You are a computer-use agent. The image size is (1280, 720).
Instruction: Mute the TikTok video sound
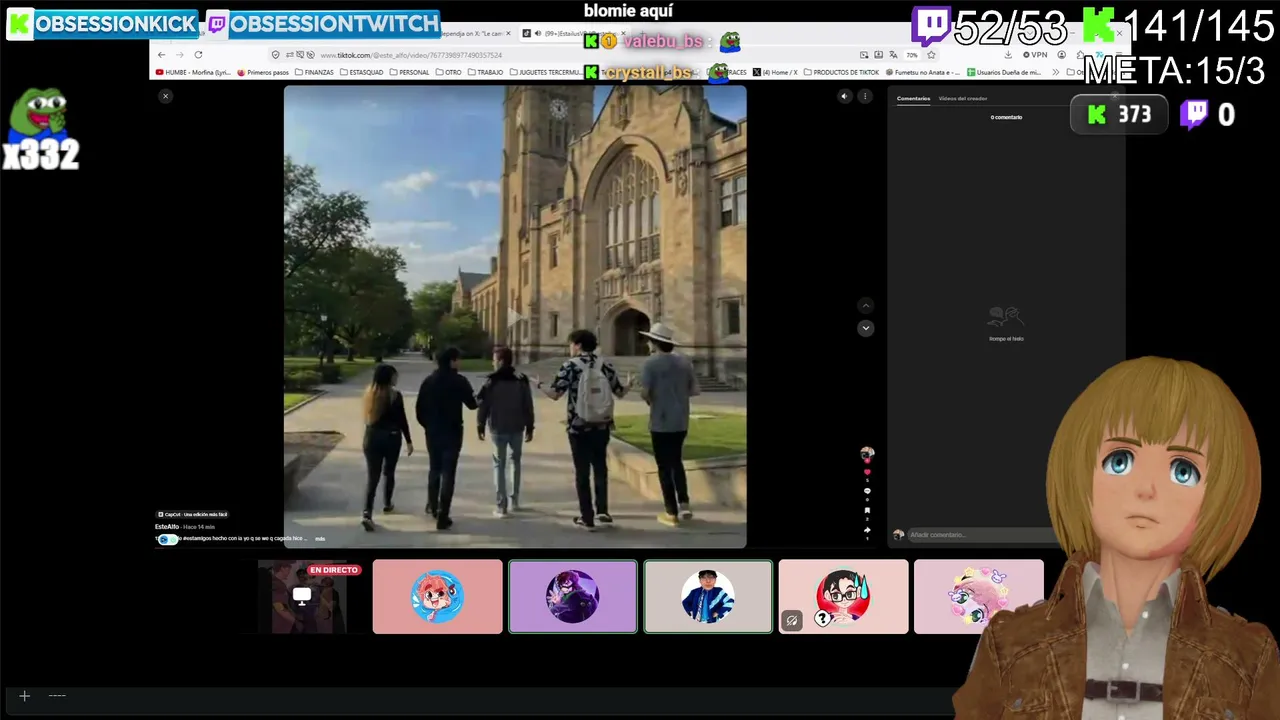click(845, 96)
